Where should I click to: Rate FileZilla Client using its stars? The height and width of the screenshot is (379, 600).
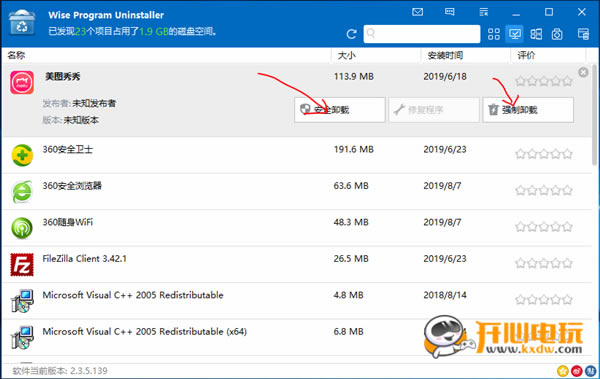click(x=544, y=263)
